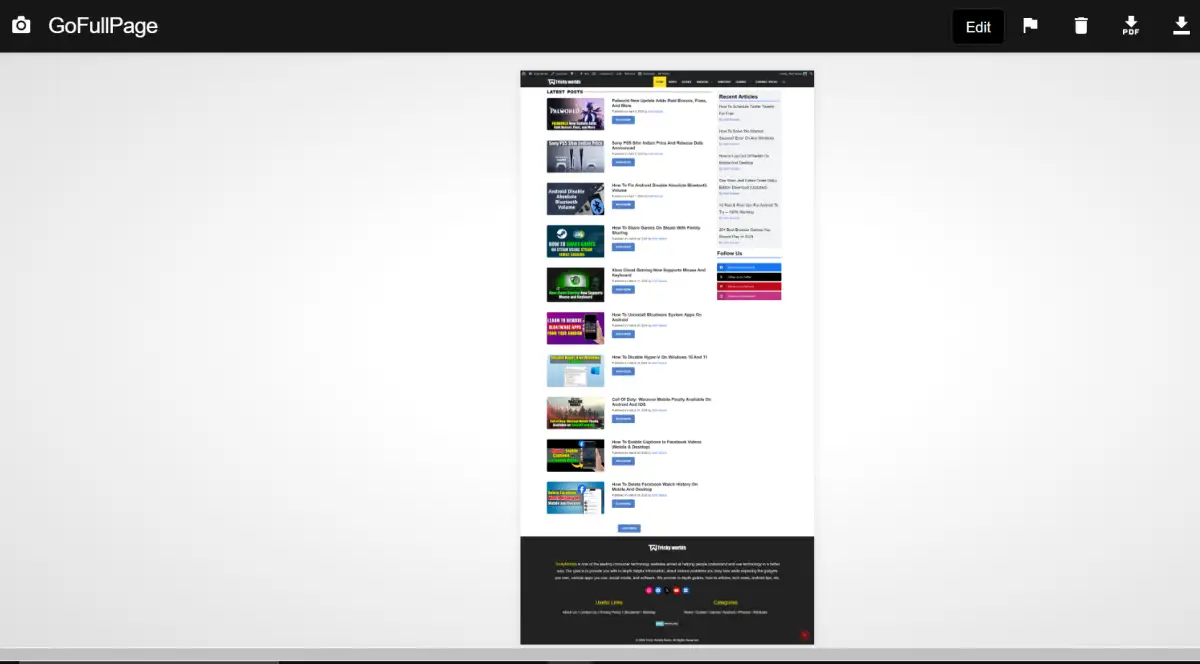Viewport: 1200px width, 664px height.
Task: Click the GoFullPage camera icon
Action: point(21,25)
